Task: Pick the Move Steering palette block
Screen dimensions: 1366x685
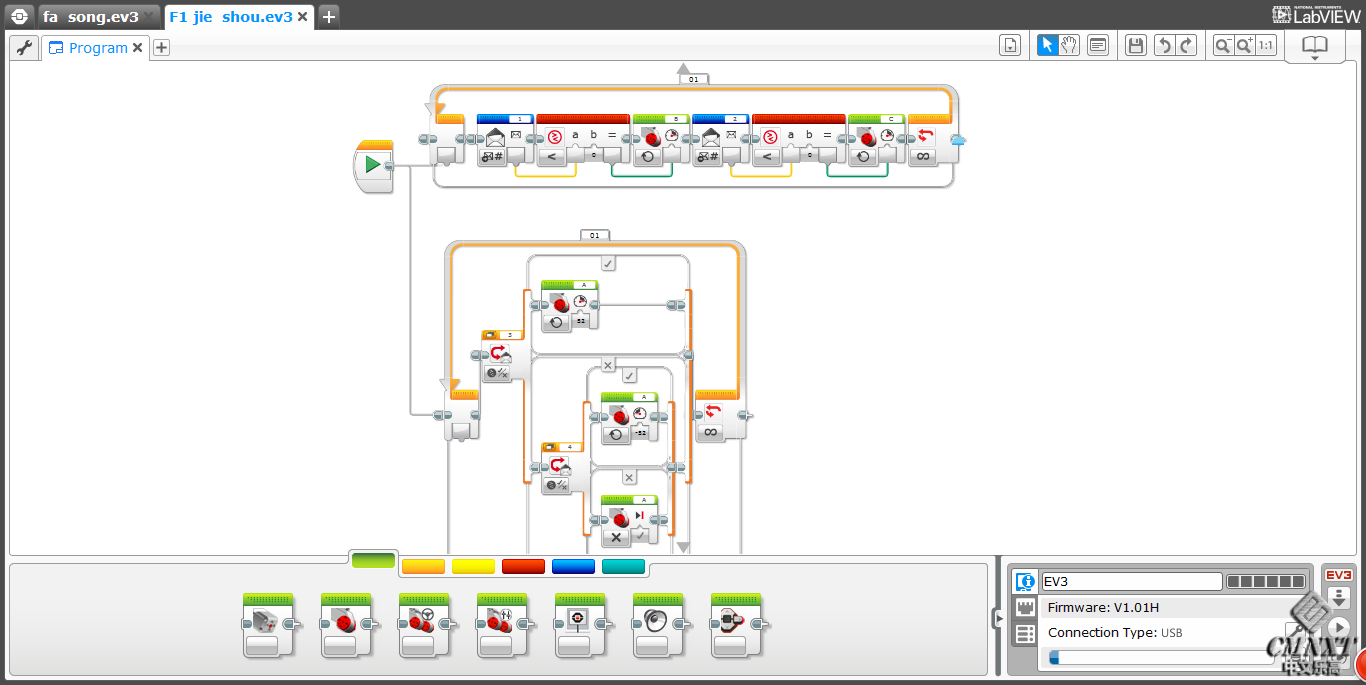Action: 424,625
